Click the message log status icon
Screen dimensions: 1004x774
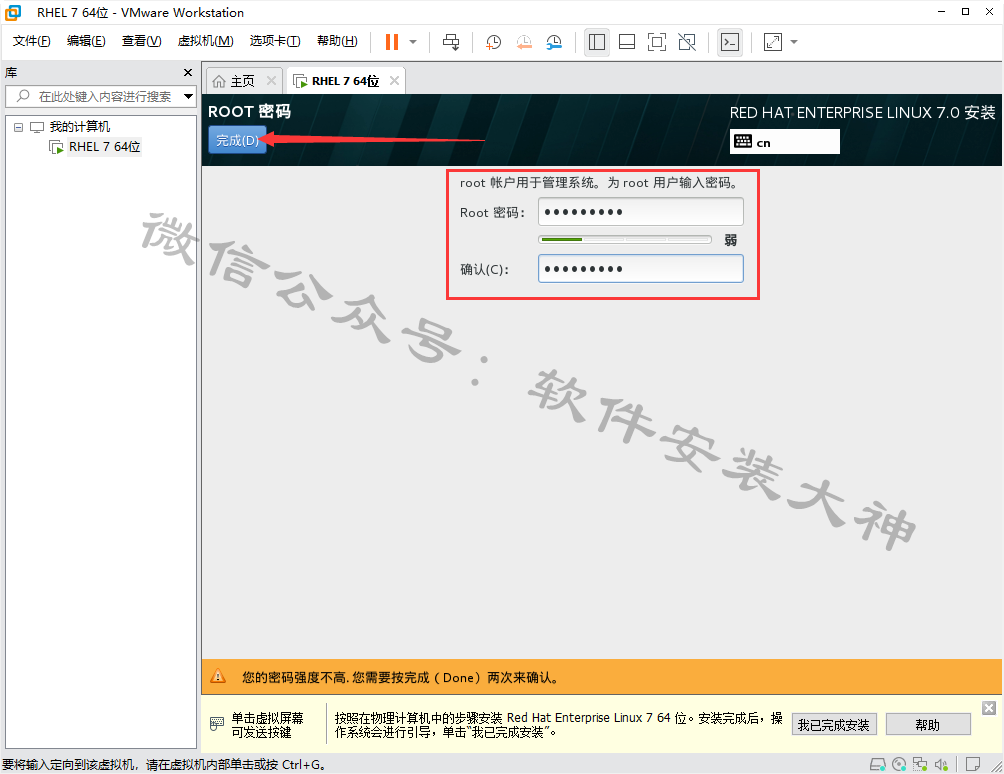(973, 764)
